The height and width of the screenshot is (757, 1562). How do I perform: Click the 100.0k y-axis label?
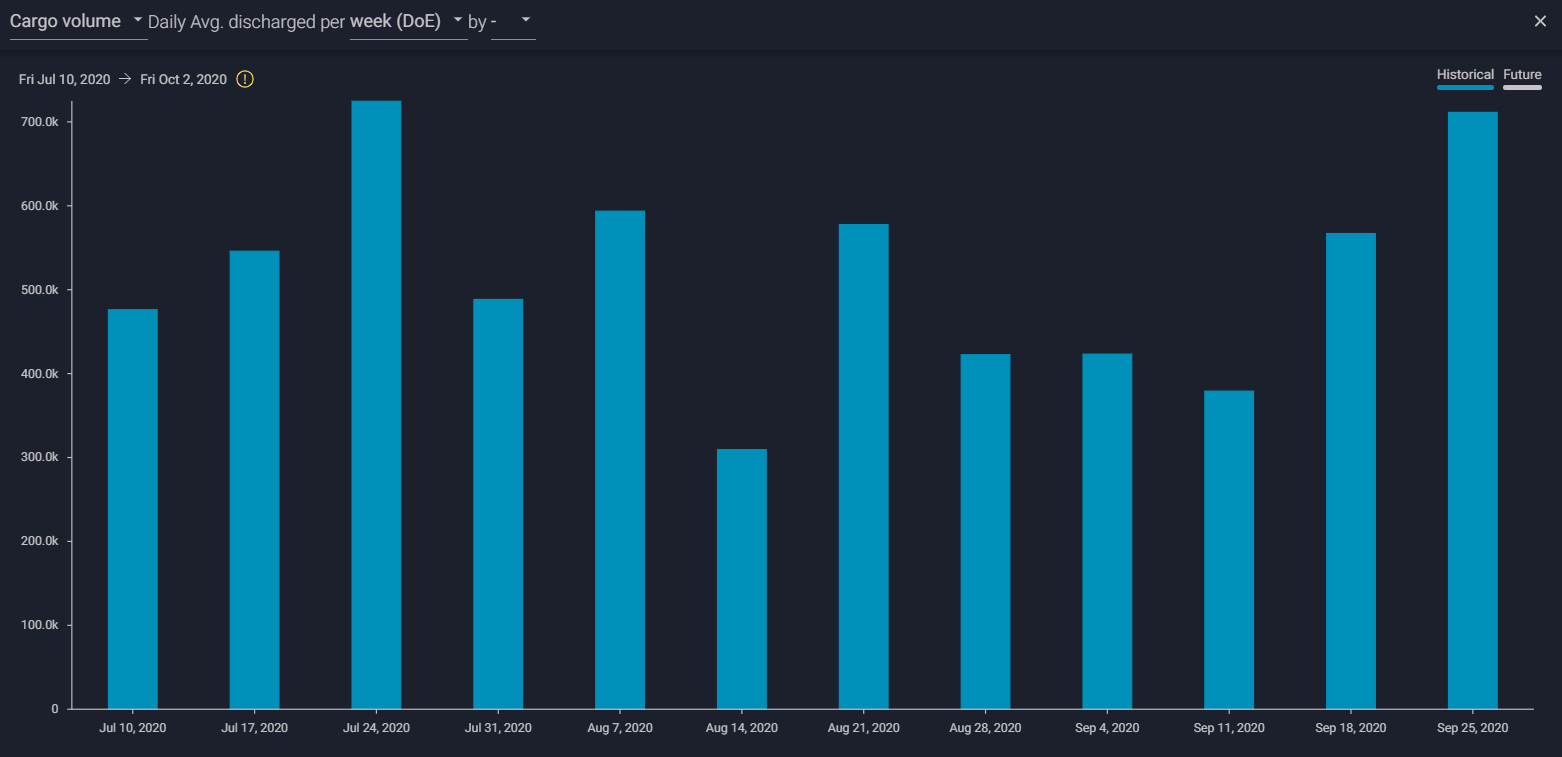click(x=40, y=625)
